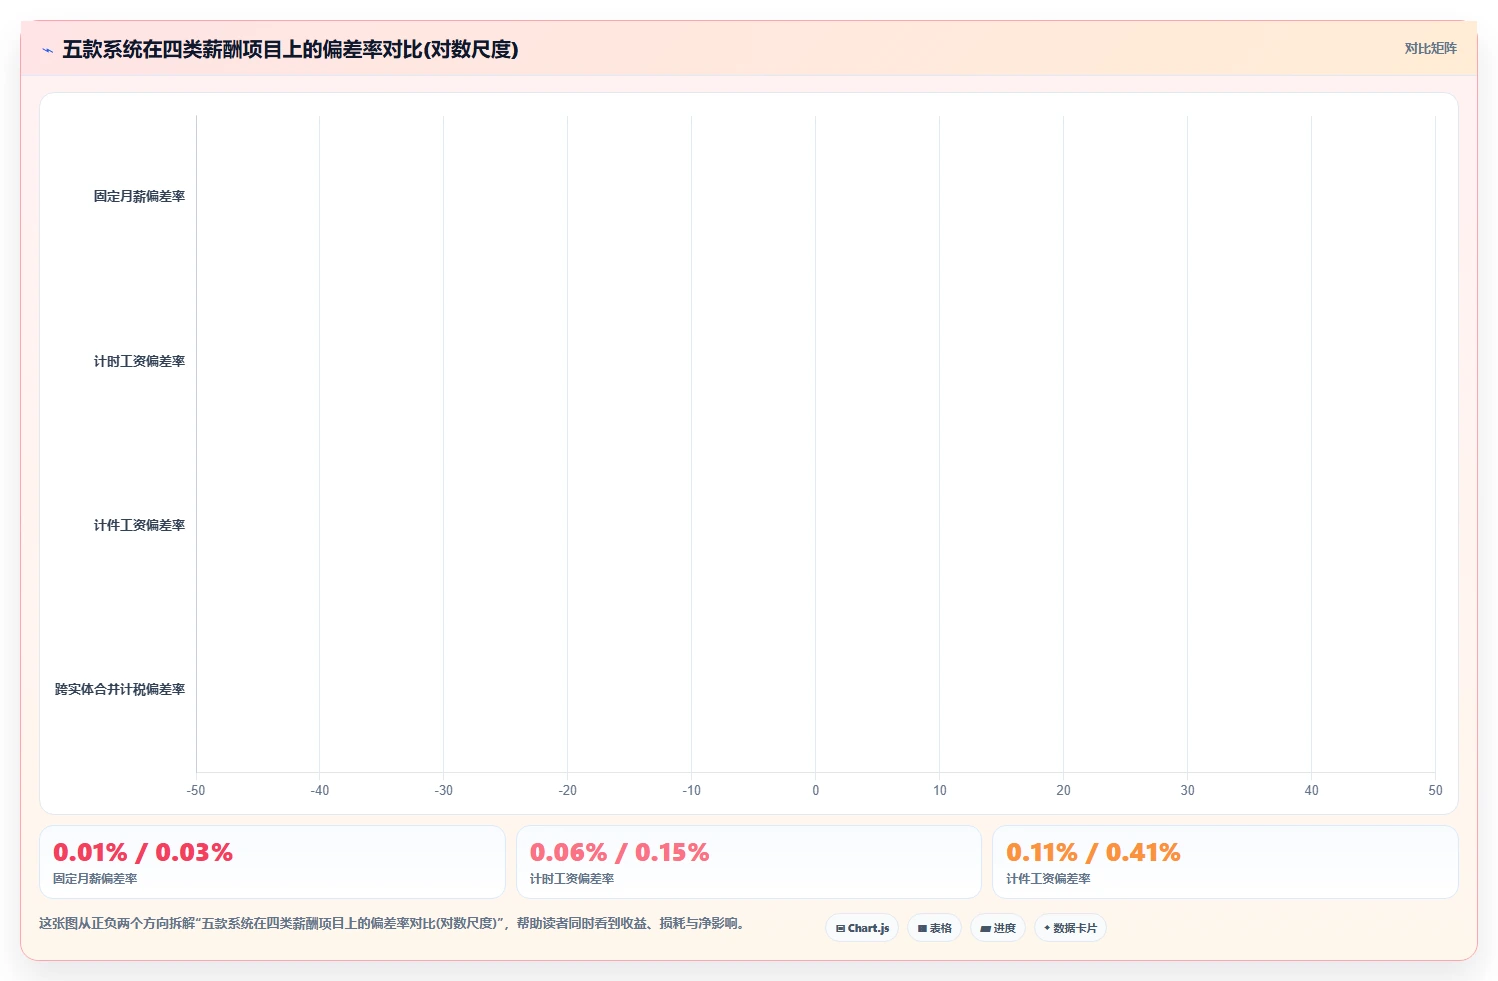Open the 0.01% / 0.03% stat card
Viewport: 1498px width, 981px height.
tap(272, 862)
